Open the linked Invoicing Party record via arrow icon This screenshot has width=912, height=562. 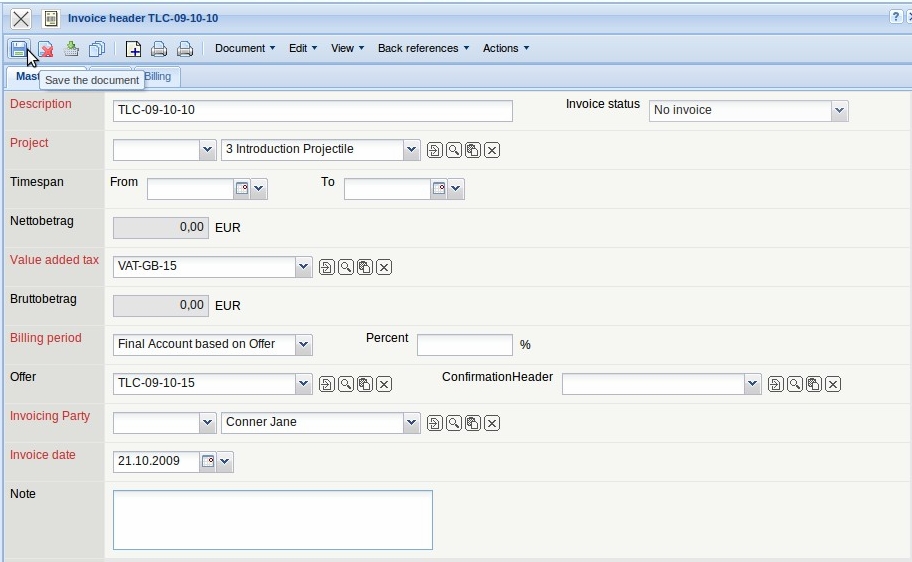tap(434, 423)
